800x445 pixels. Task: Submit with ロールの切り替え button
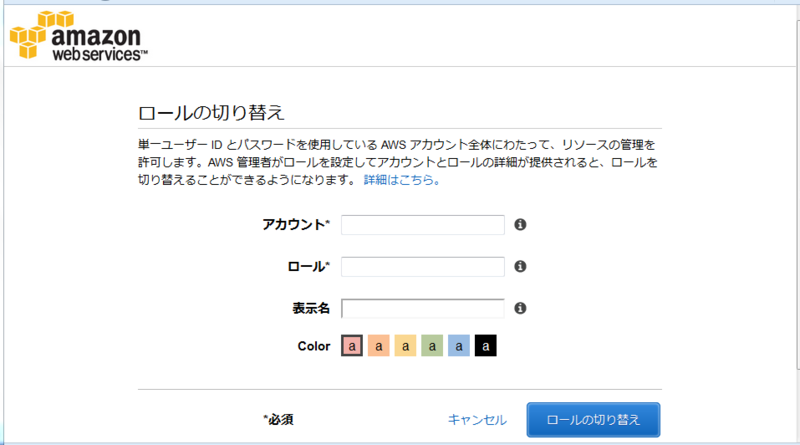tap(593, 419)
